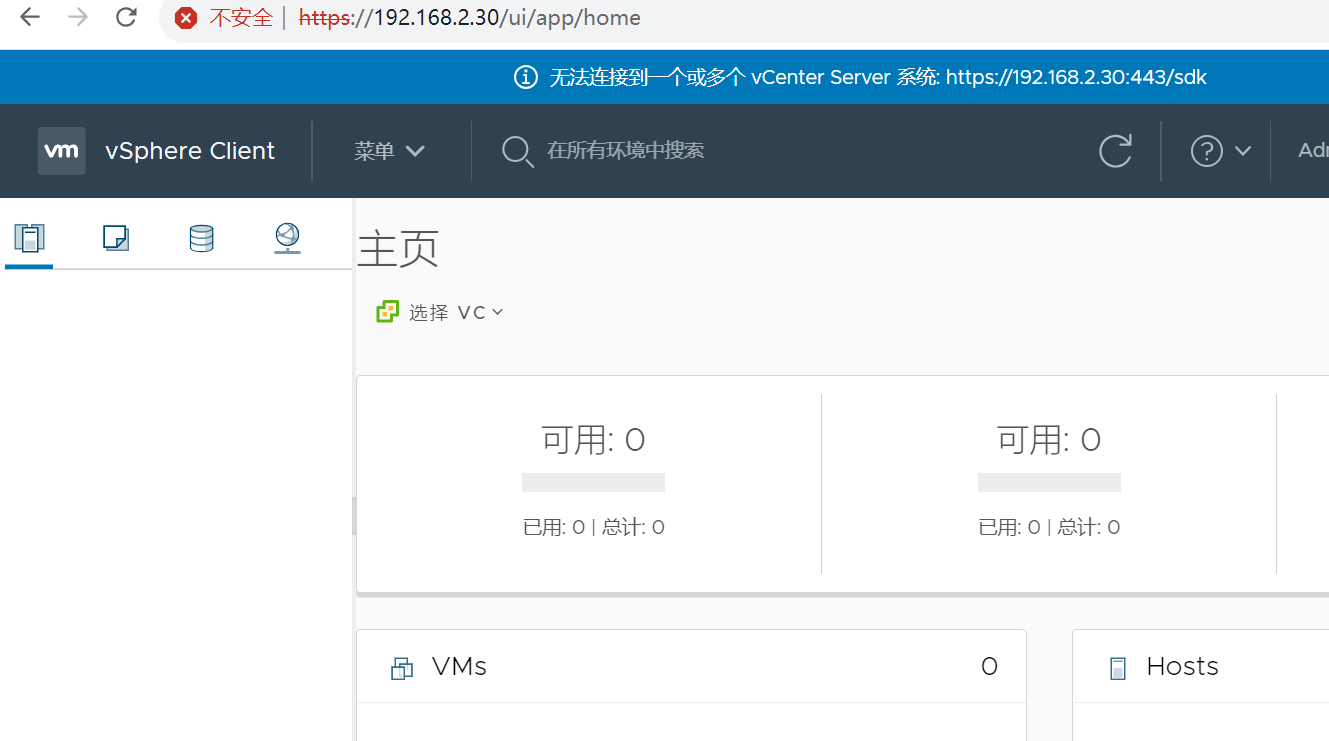The height and width of the screenshot is (741, 1329).
Task: Select the Hosts and Clusters tab icon
Action: [x=29, y=238]
